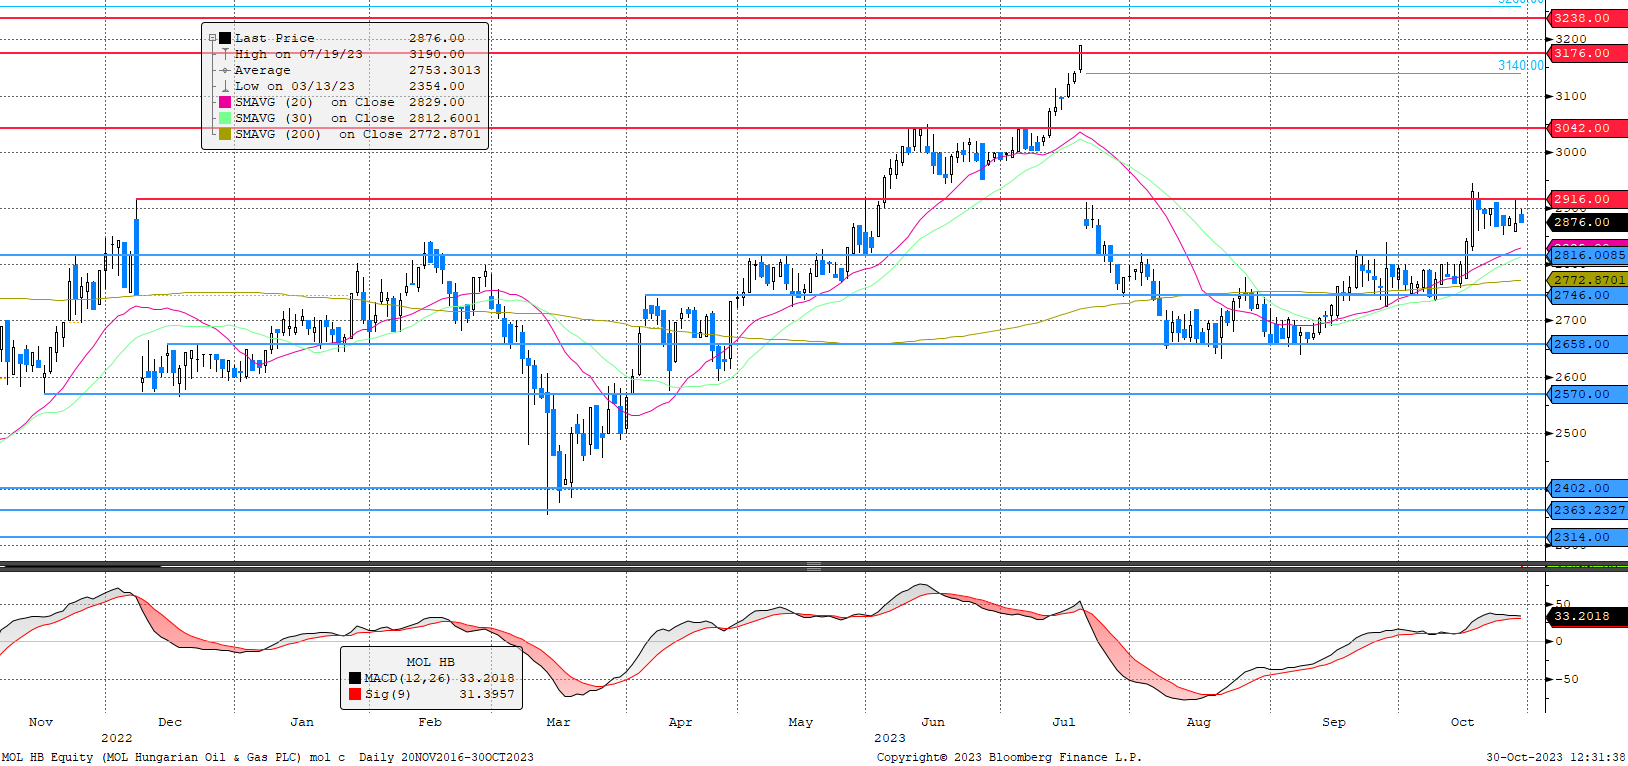Select 'SMAVG (30) on Close' legend text
This screenshot has height=766, width=1628.
click(315, 118)
